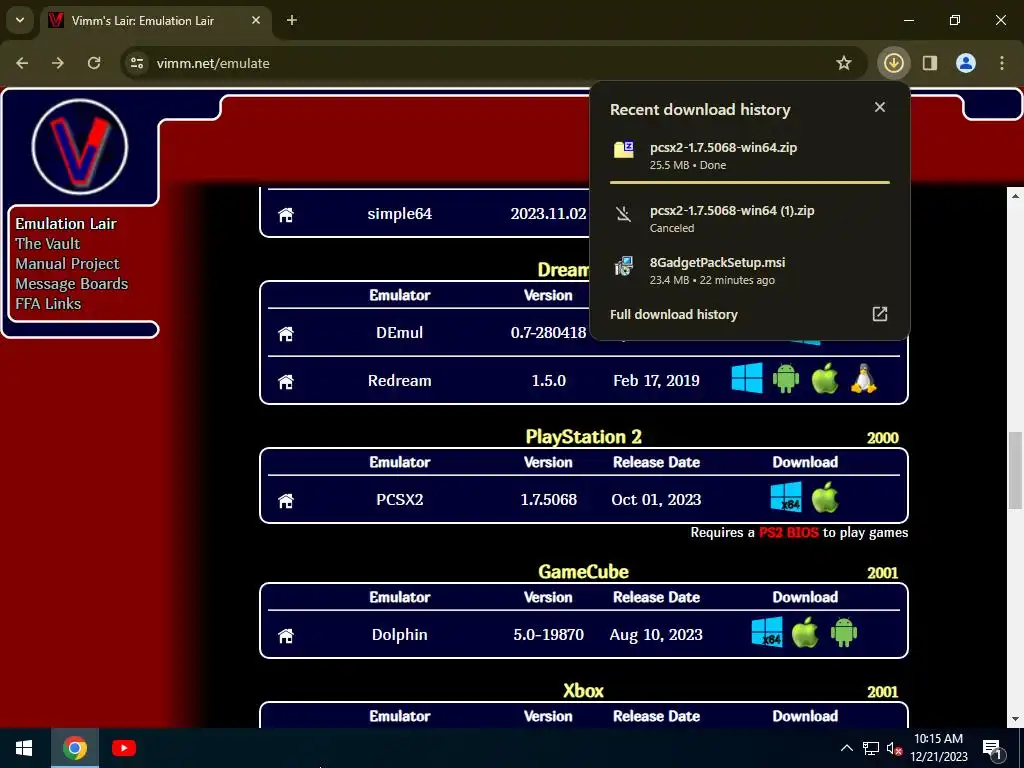This screenshot has width=1024, height=768.
Task: Open the taskbar clock and date
Action: pos(938,748)
